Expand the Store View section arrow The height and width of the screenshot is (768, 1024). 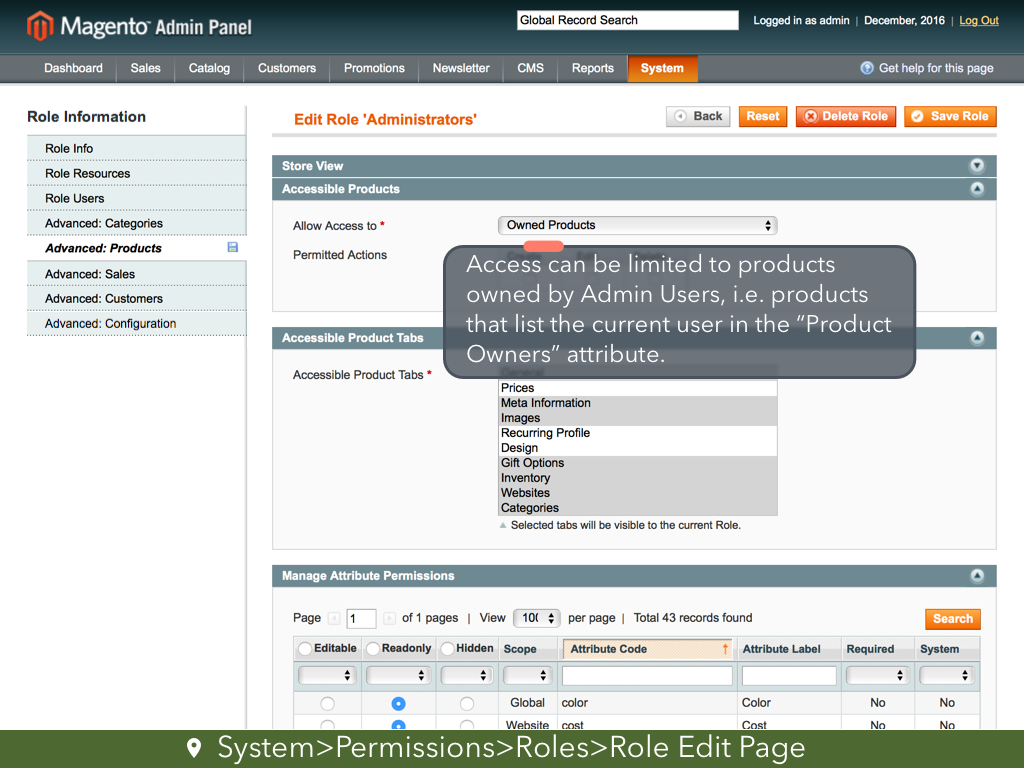977,166
